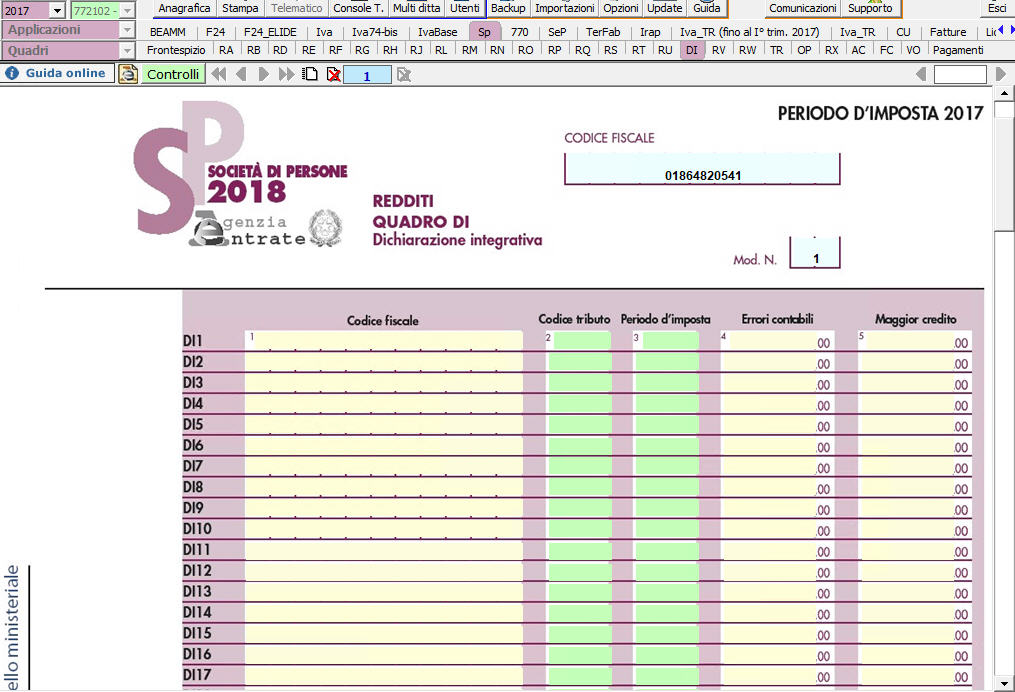Jump to last module with double-right arrow

286,74
